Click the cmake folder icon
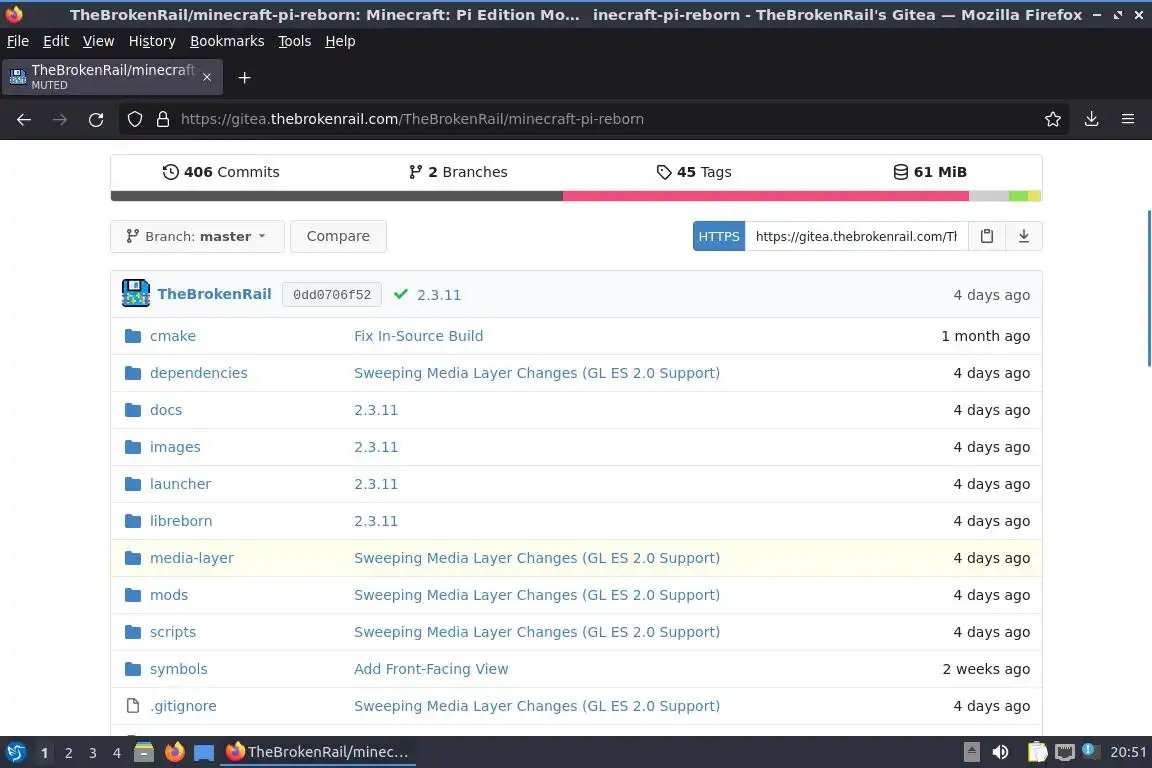The height and width of the screenshot is (768, 1152). 133,336
